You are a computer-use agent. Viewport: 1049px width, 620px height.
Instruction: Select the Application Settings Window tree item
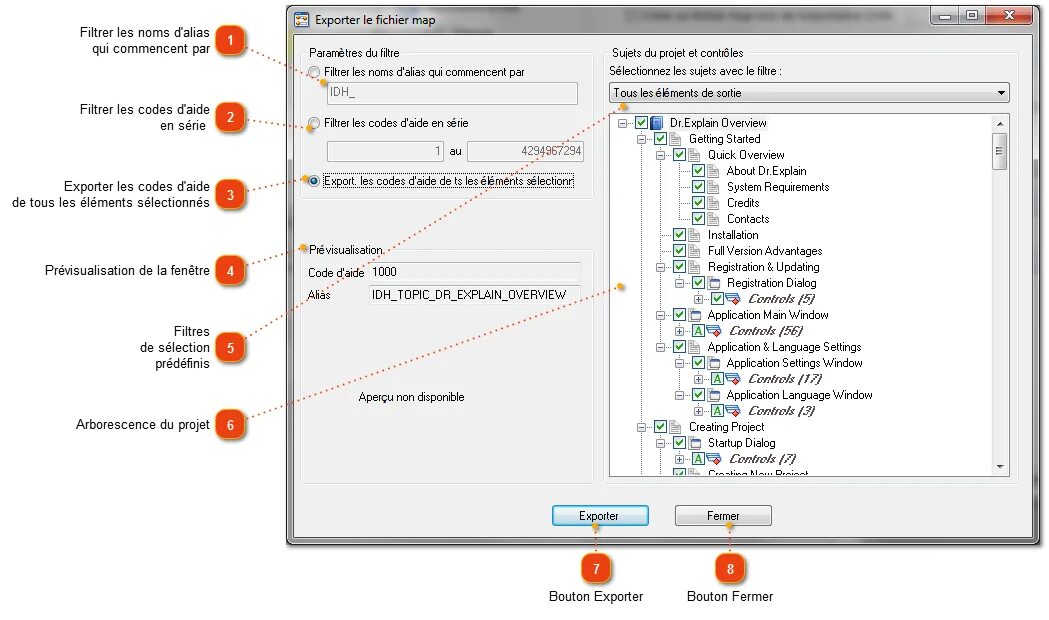(795, 363)
